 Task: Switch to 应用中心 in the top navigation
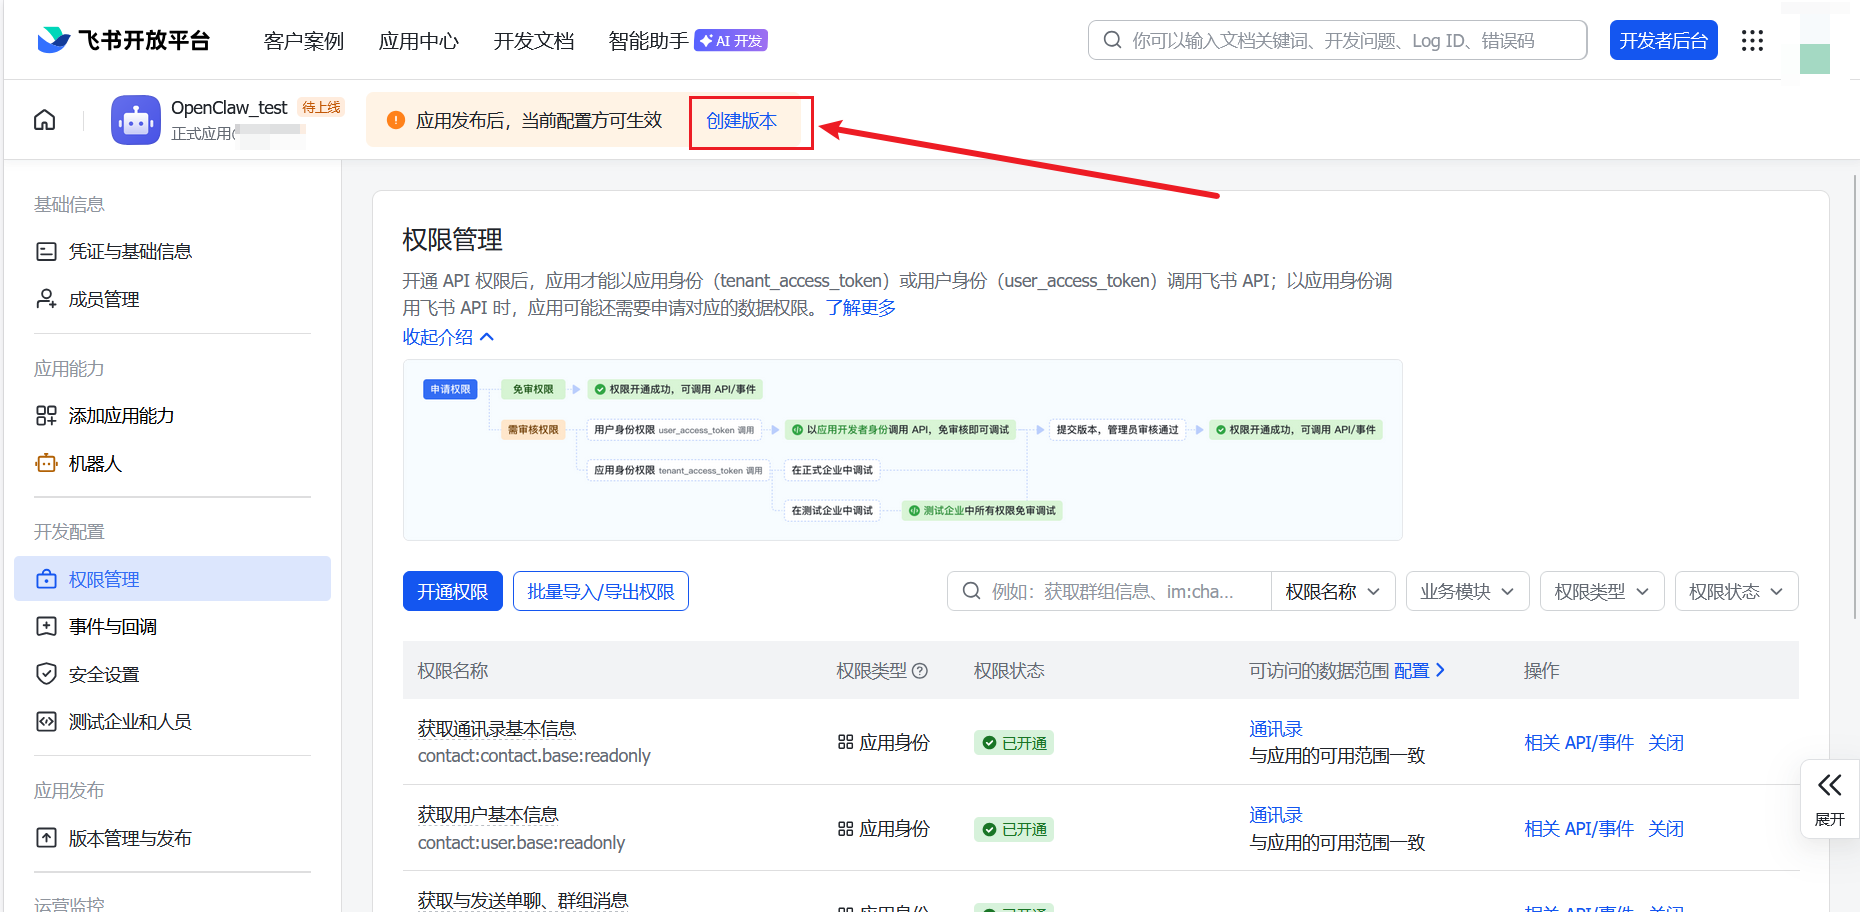point(419,41)
